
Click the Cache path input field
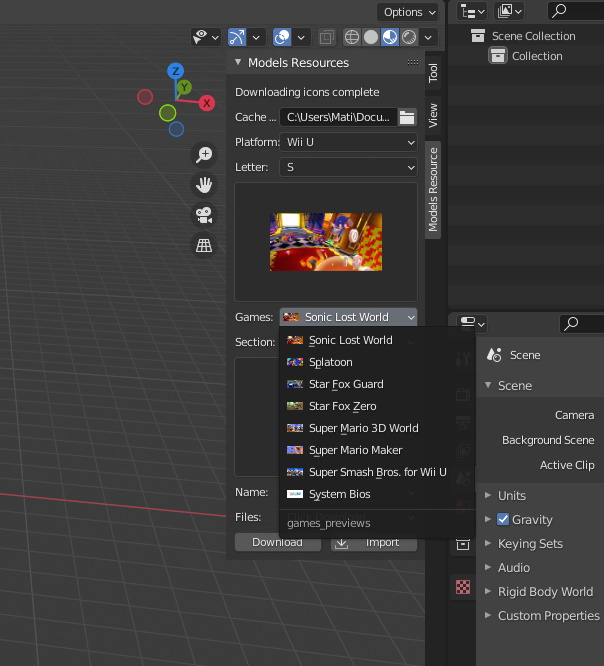339,117
